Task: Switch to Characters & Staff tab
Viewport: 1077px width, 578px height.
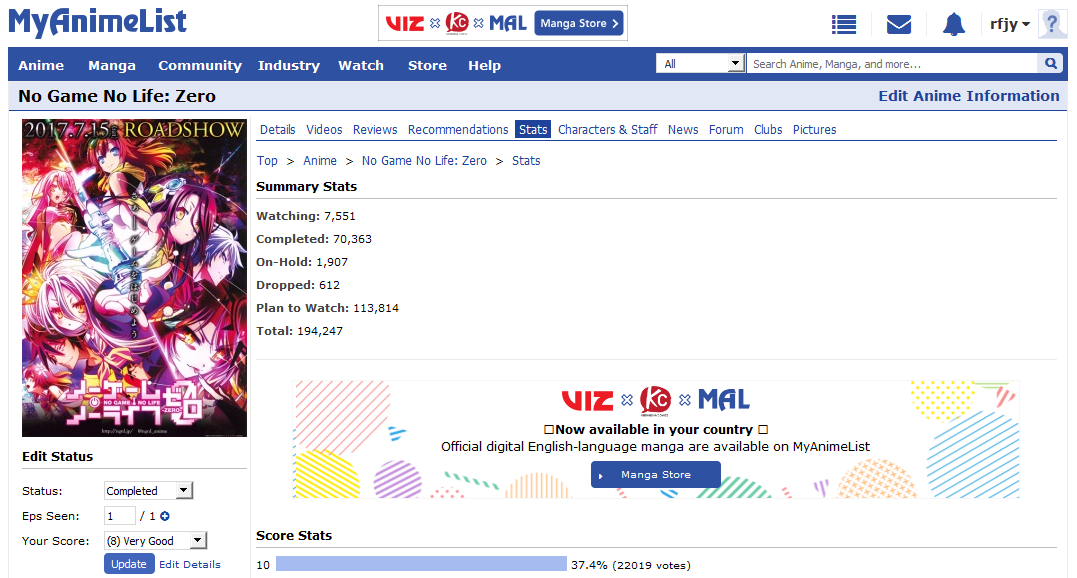Action: [607, 130]
